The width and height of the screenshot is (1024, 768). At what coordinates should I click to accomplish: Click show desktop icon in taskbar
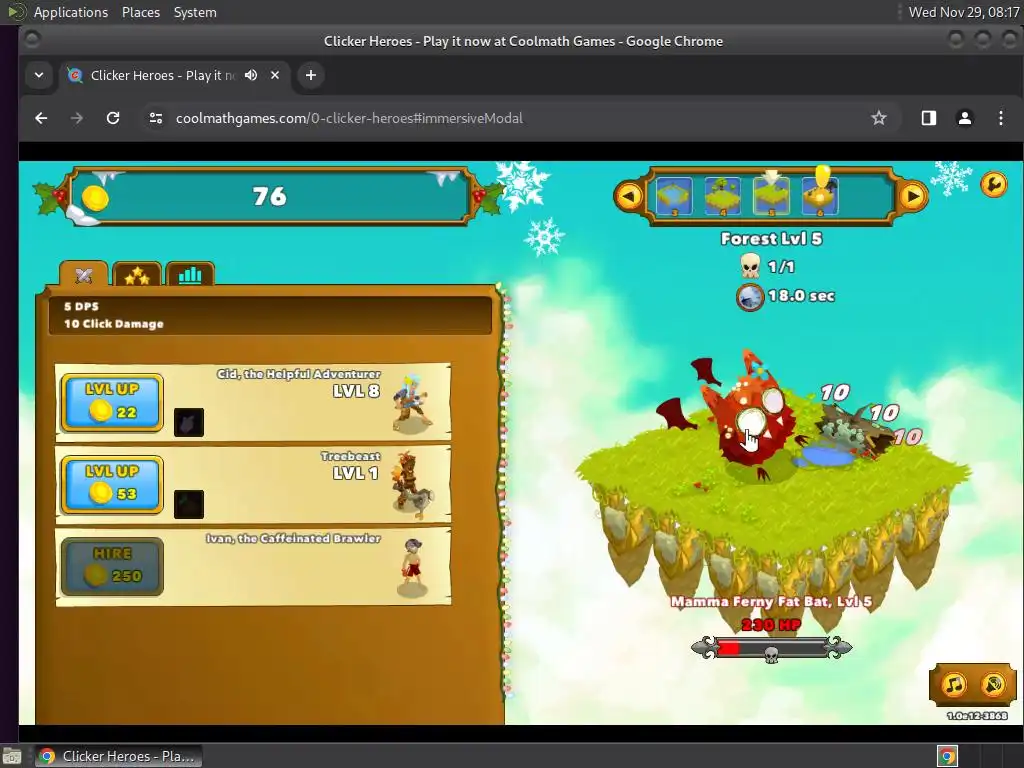(x=12, y=756)
